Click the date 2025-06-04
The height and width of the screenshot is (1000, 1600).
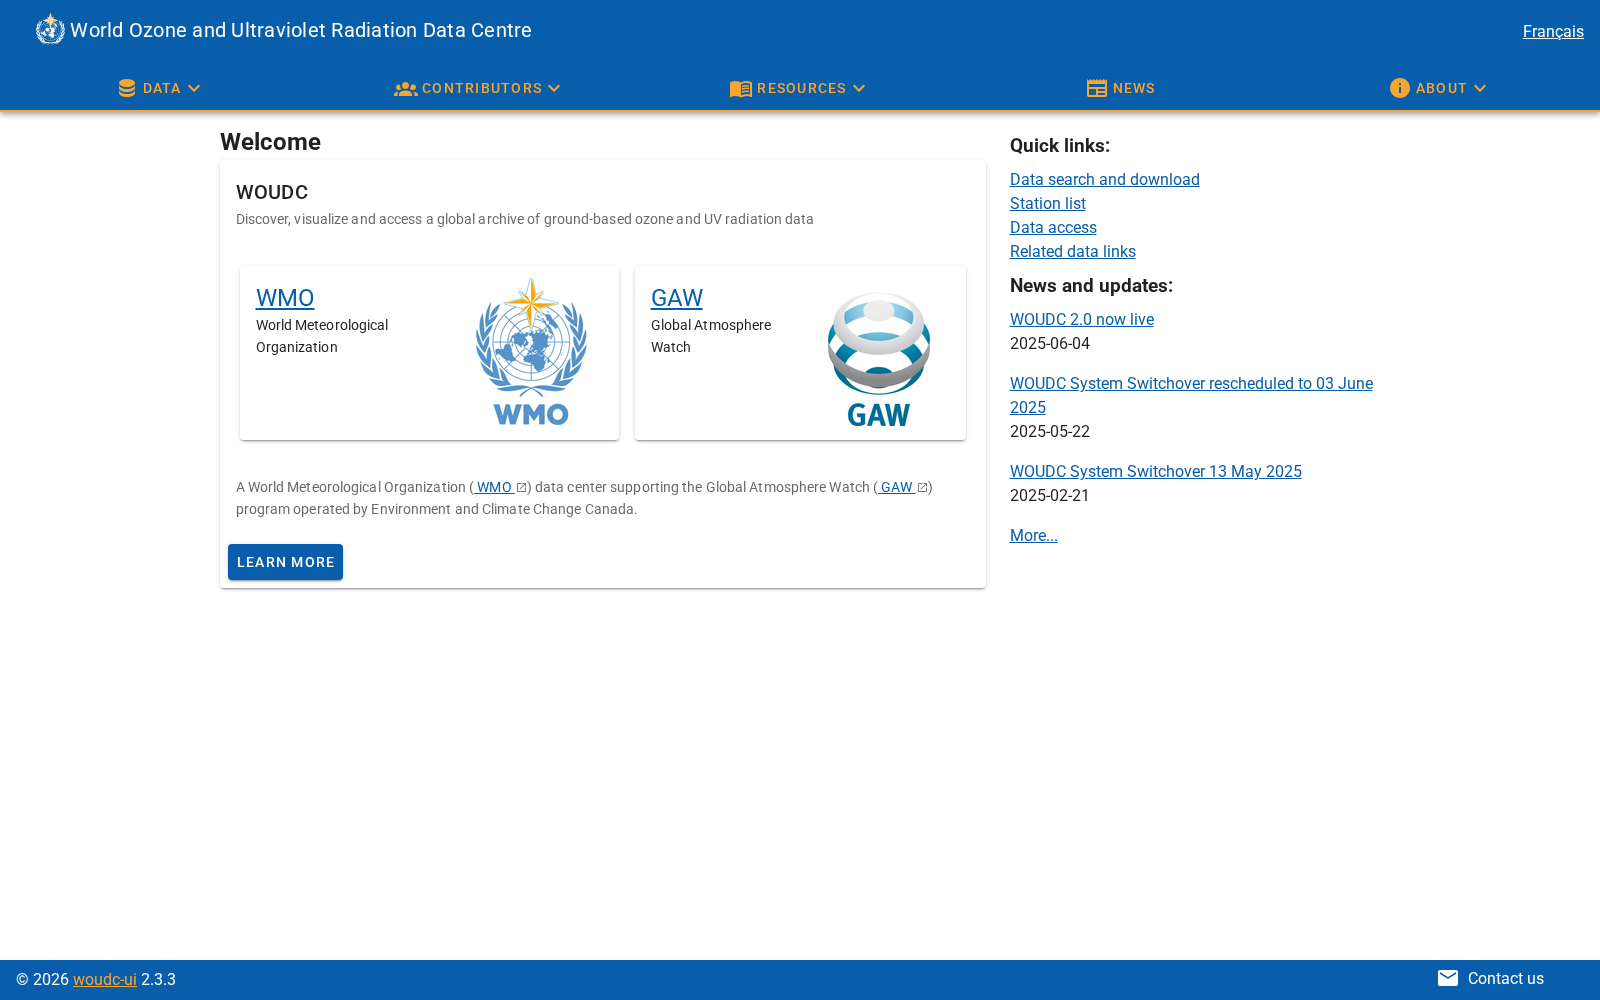1050,343
